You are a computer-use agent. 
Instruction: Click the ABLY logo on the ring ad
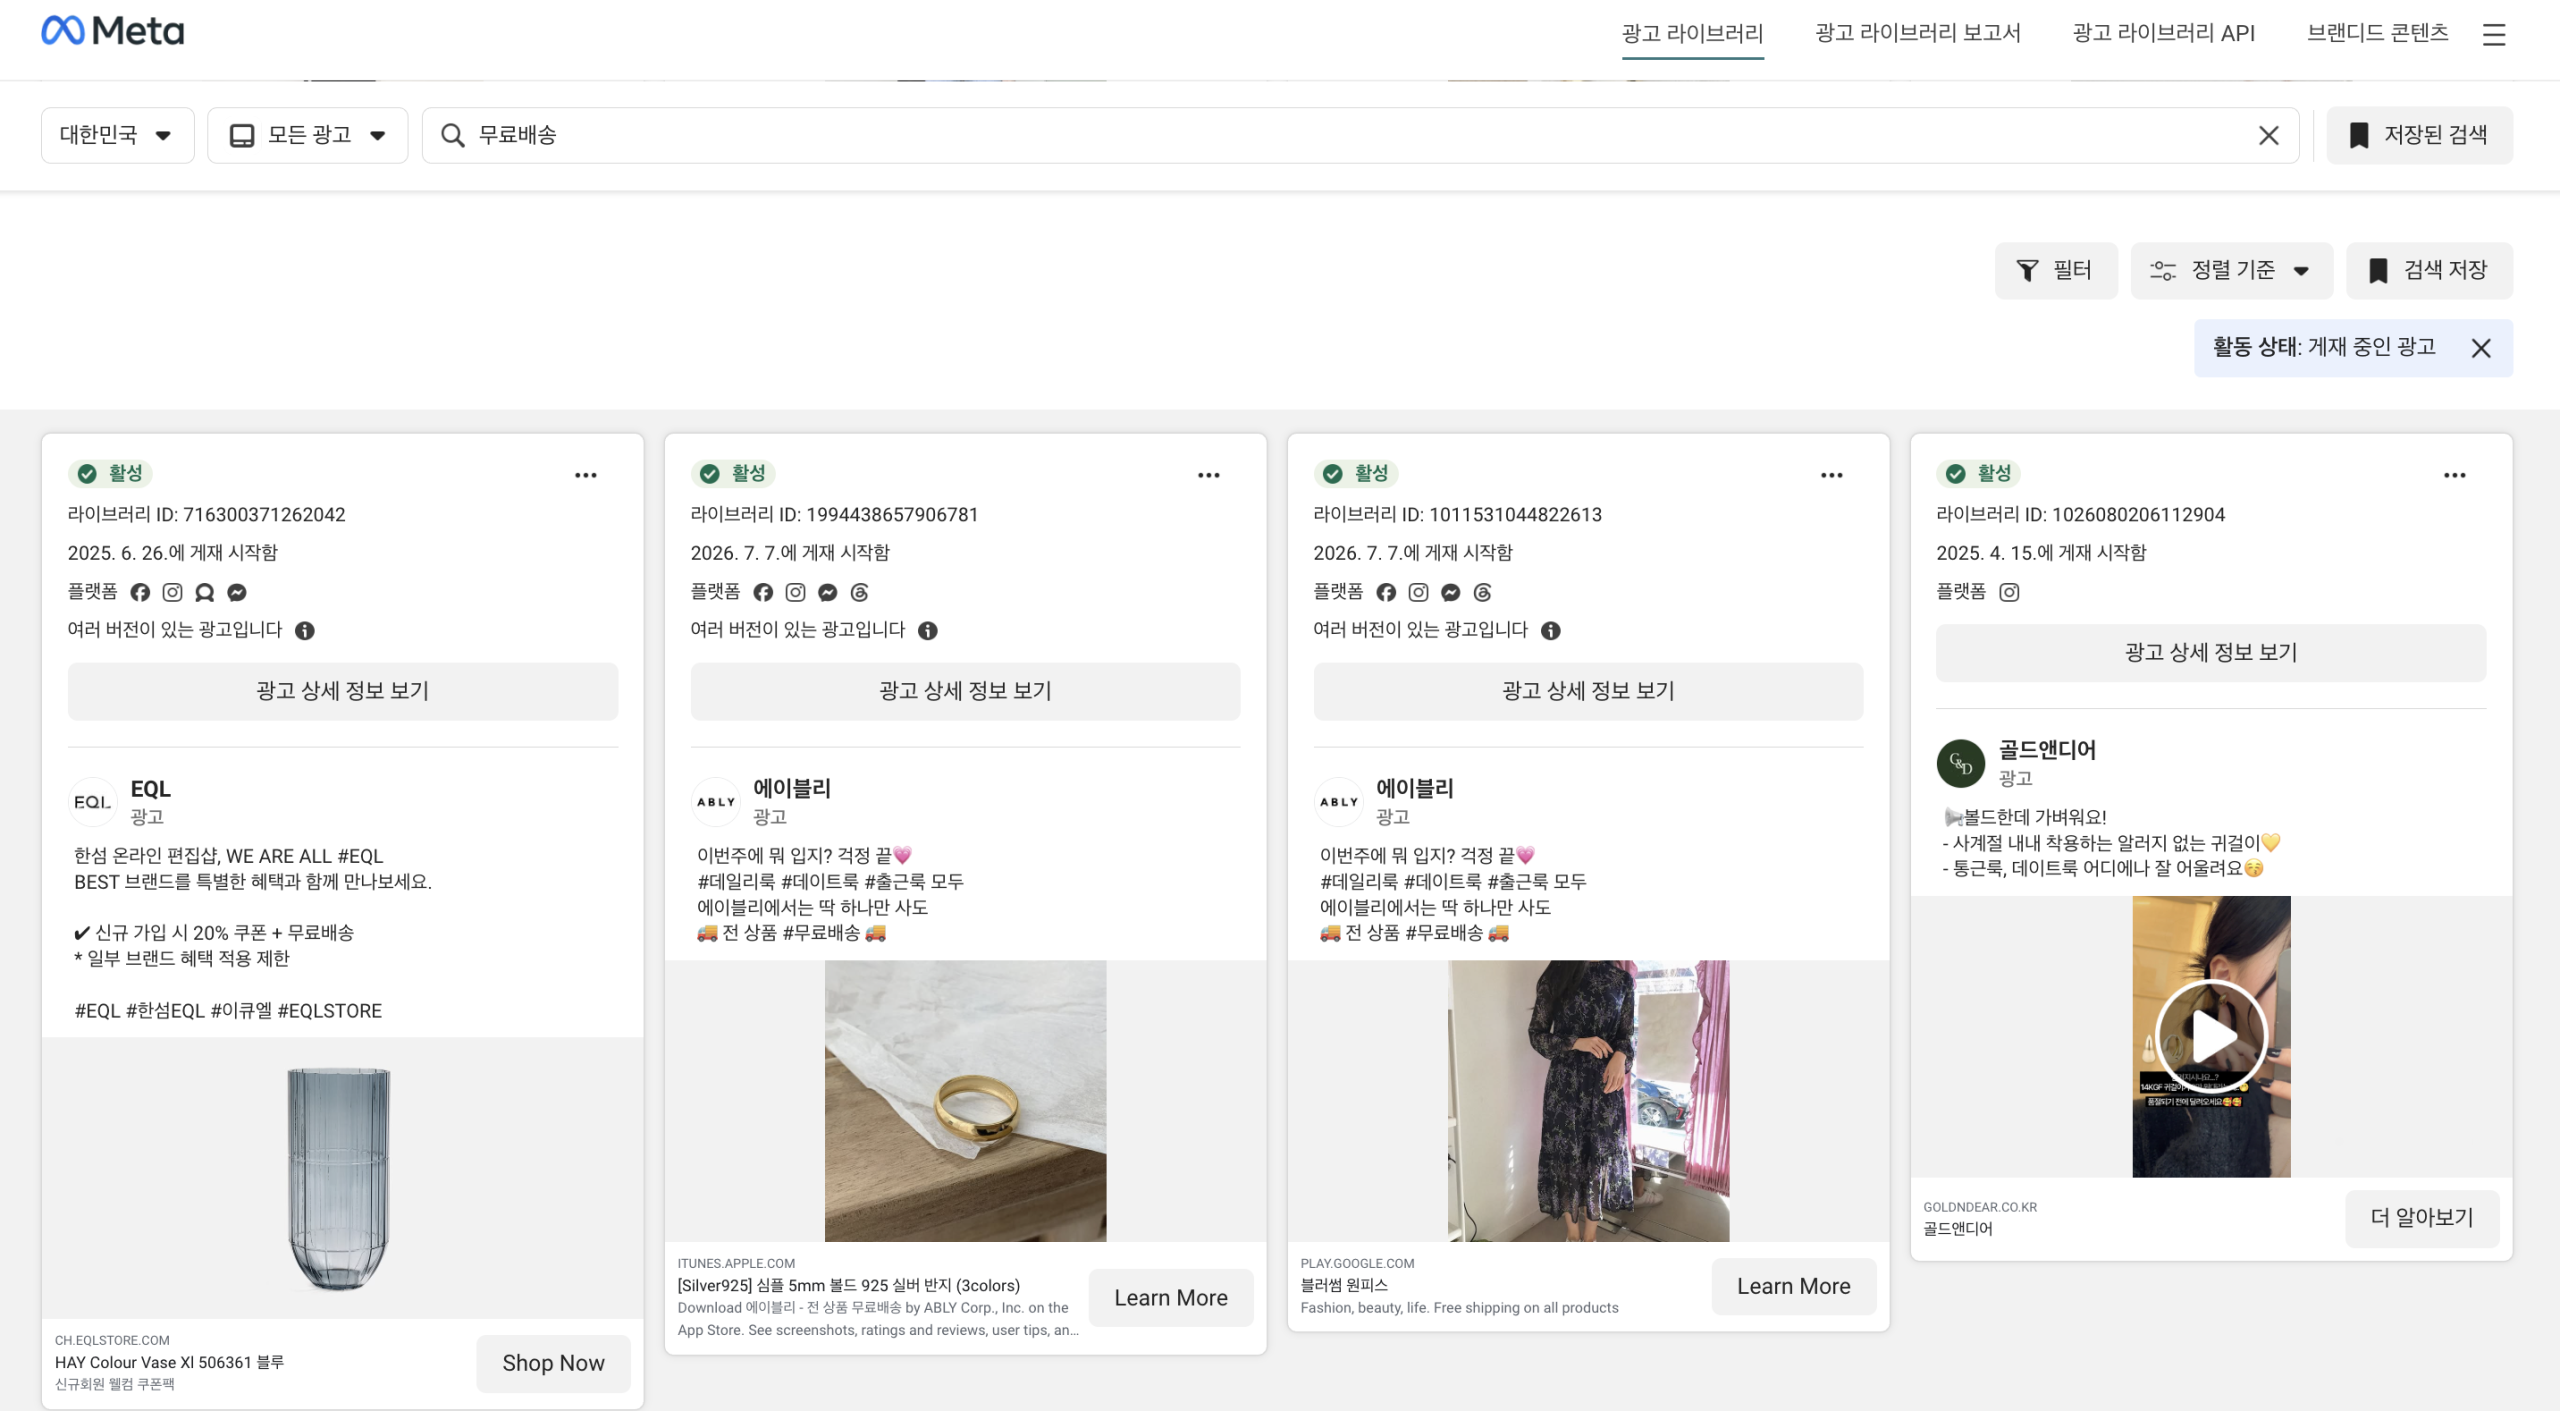(x=716, y=802)
